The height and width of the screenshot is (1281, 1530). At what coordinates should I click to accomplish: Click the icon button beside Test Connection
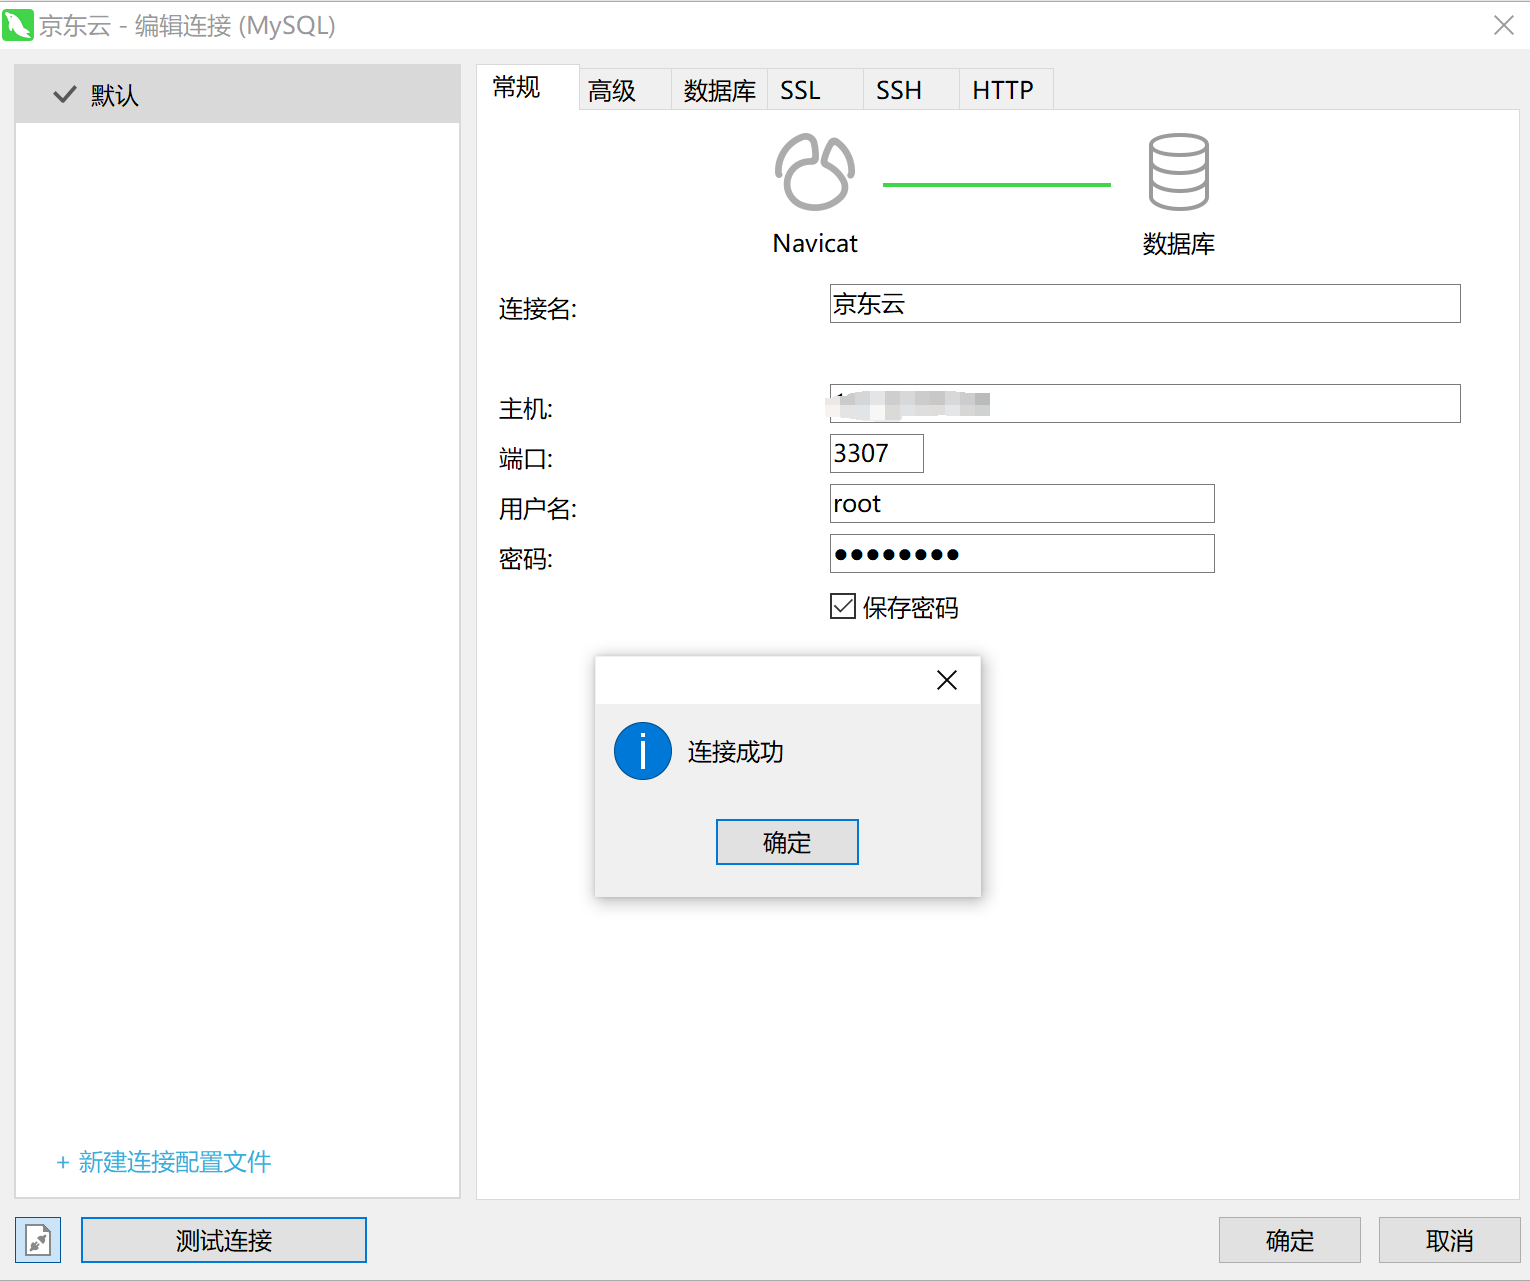click(38, 1240)
